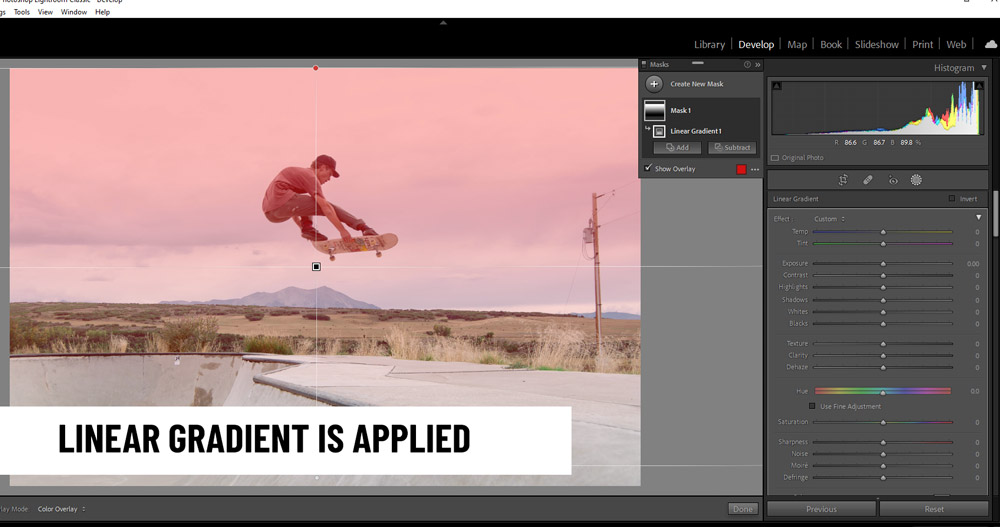Screen dimensions: 1000x527
Task: Select the Mask 1 thumbnail
Action: click(654, 110)
